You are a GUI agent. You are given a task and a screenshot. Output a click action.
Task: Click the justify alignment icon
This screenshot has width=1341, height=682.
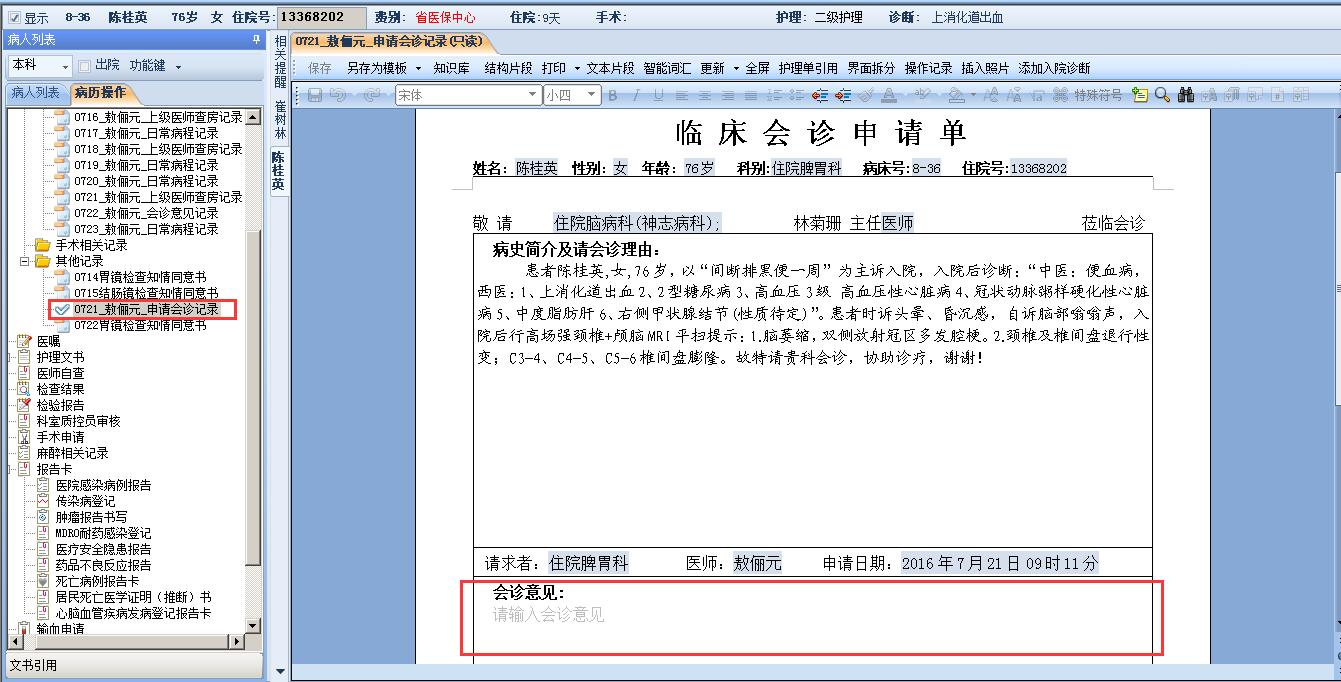(x=751, y=95)
